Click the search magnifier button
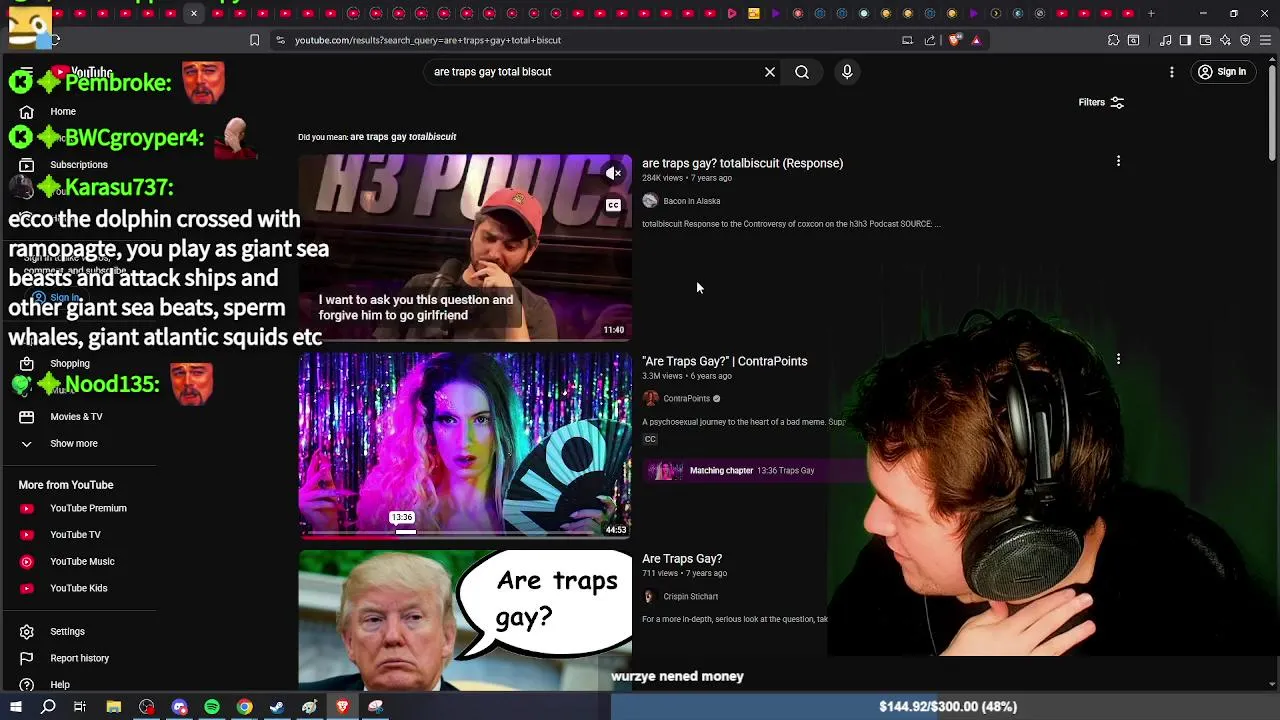The image size is (1280, 720). pos(802,72)
